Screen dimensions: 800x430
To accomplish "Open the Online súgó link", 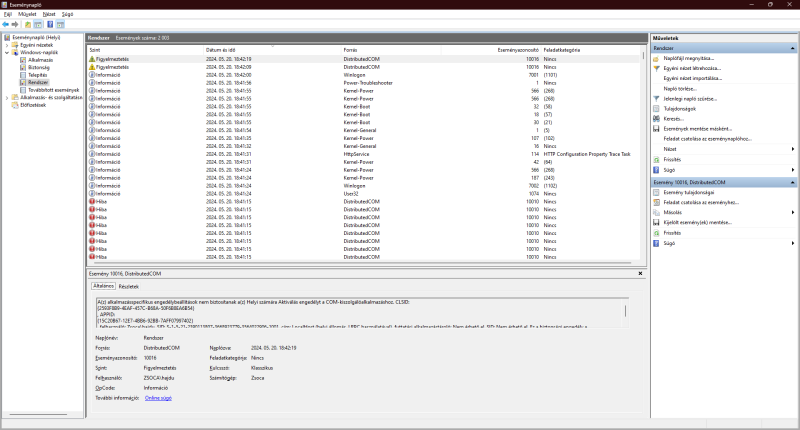I will coord(158,398).
